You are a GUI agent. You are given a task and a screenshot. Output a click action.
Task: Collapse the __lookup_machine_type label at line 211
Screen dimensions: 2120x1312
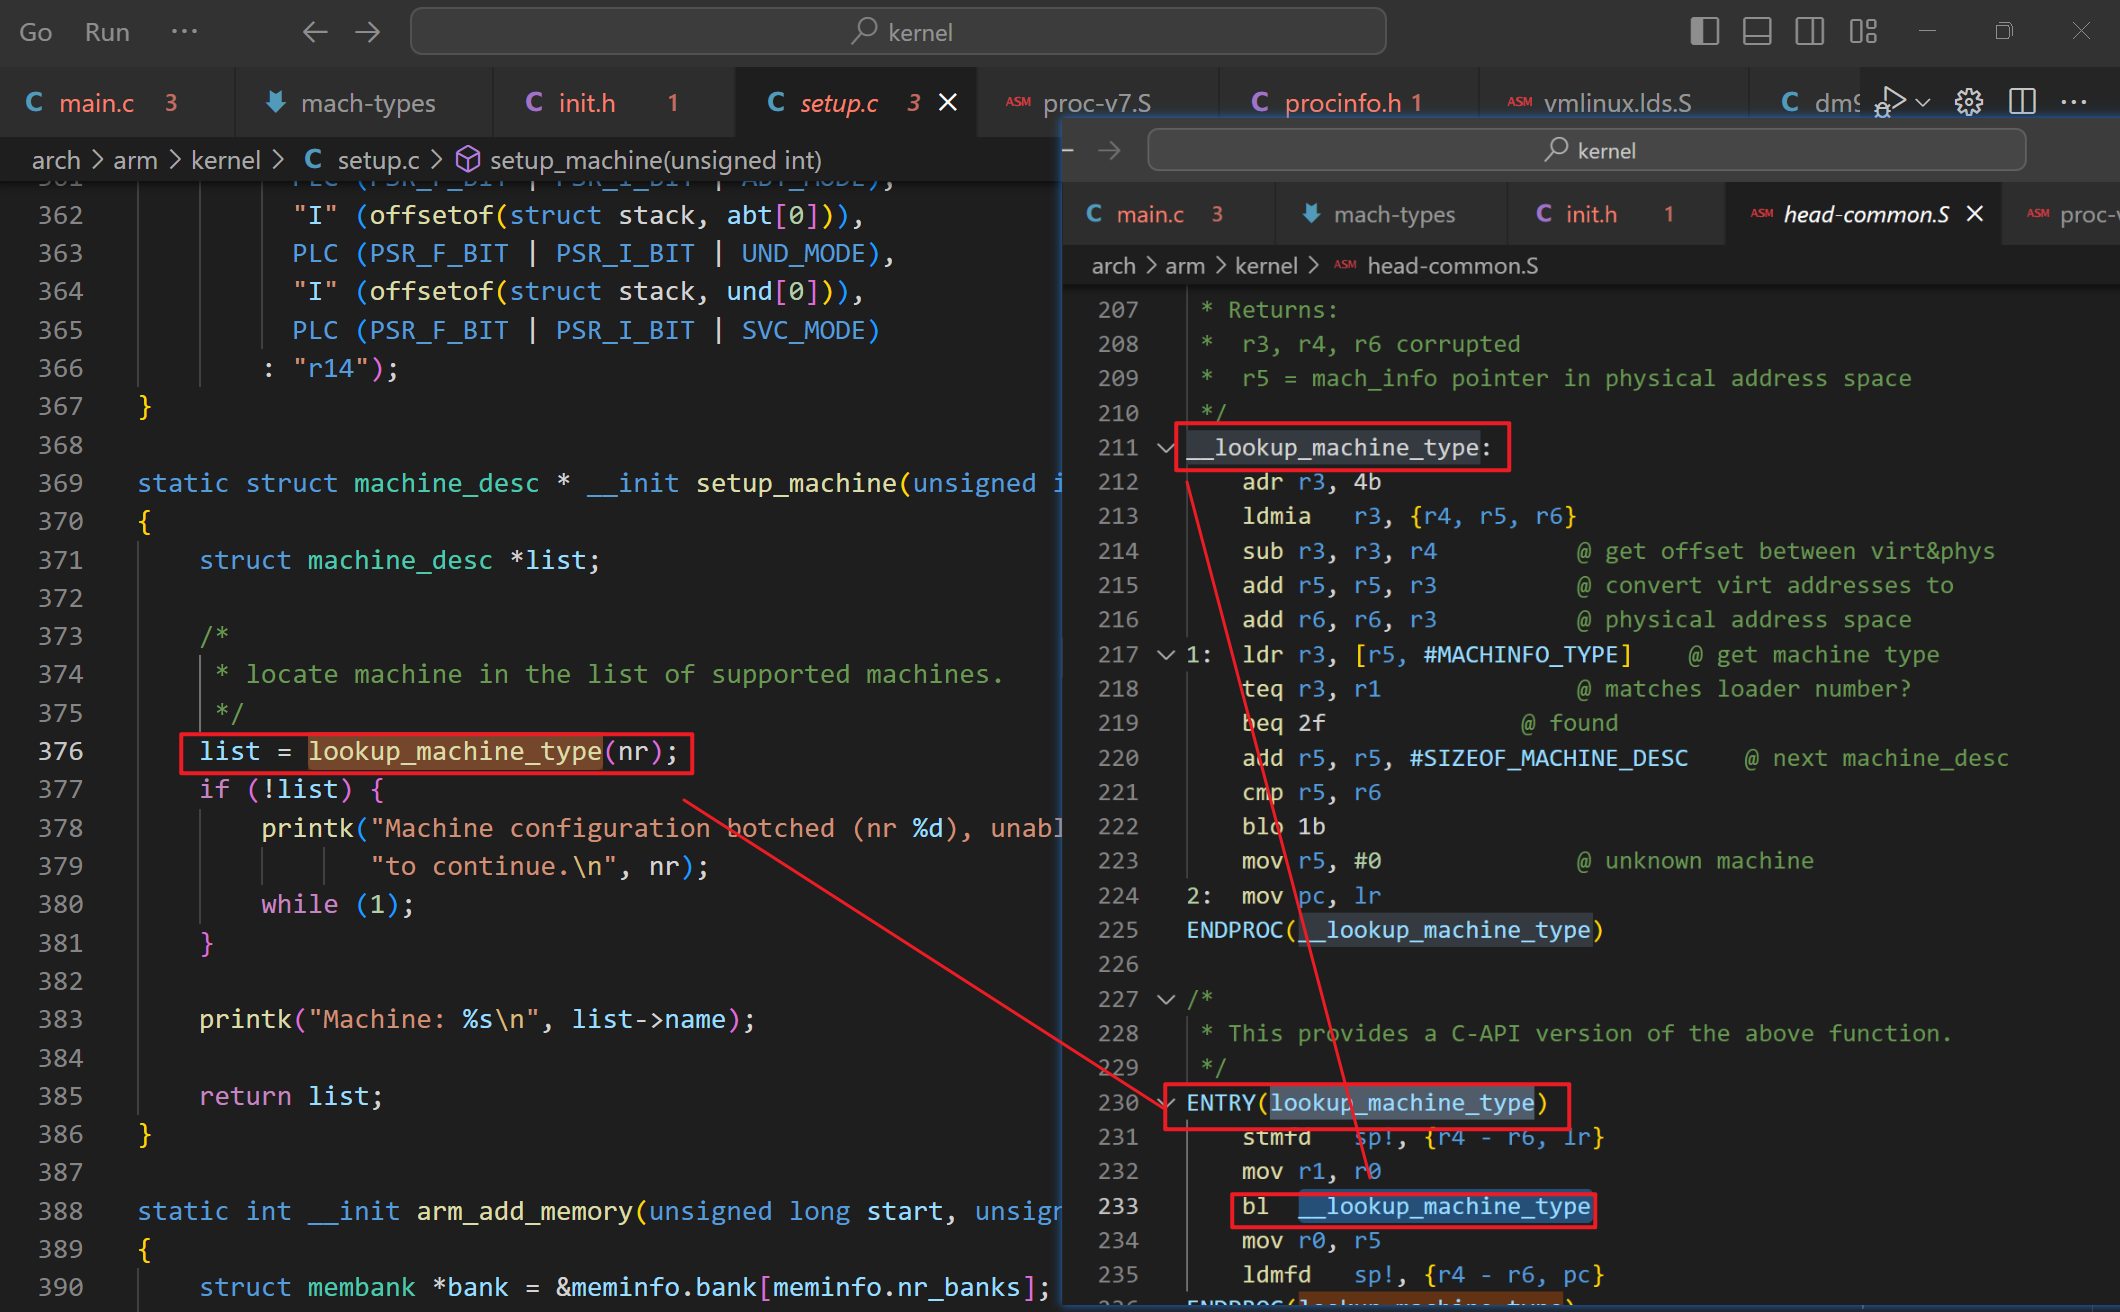click(x=1163, y=448)
